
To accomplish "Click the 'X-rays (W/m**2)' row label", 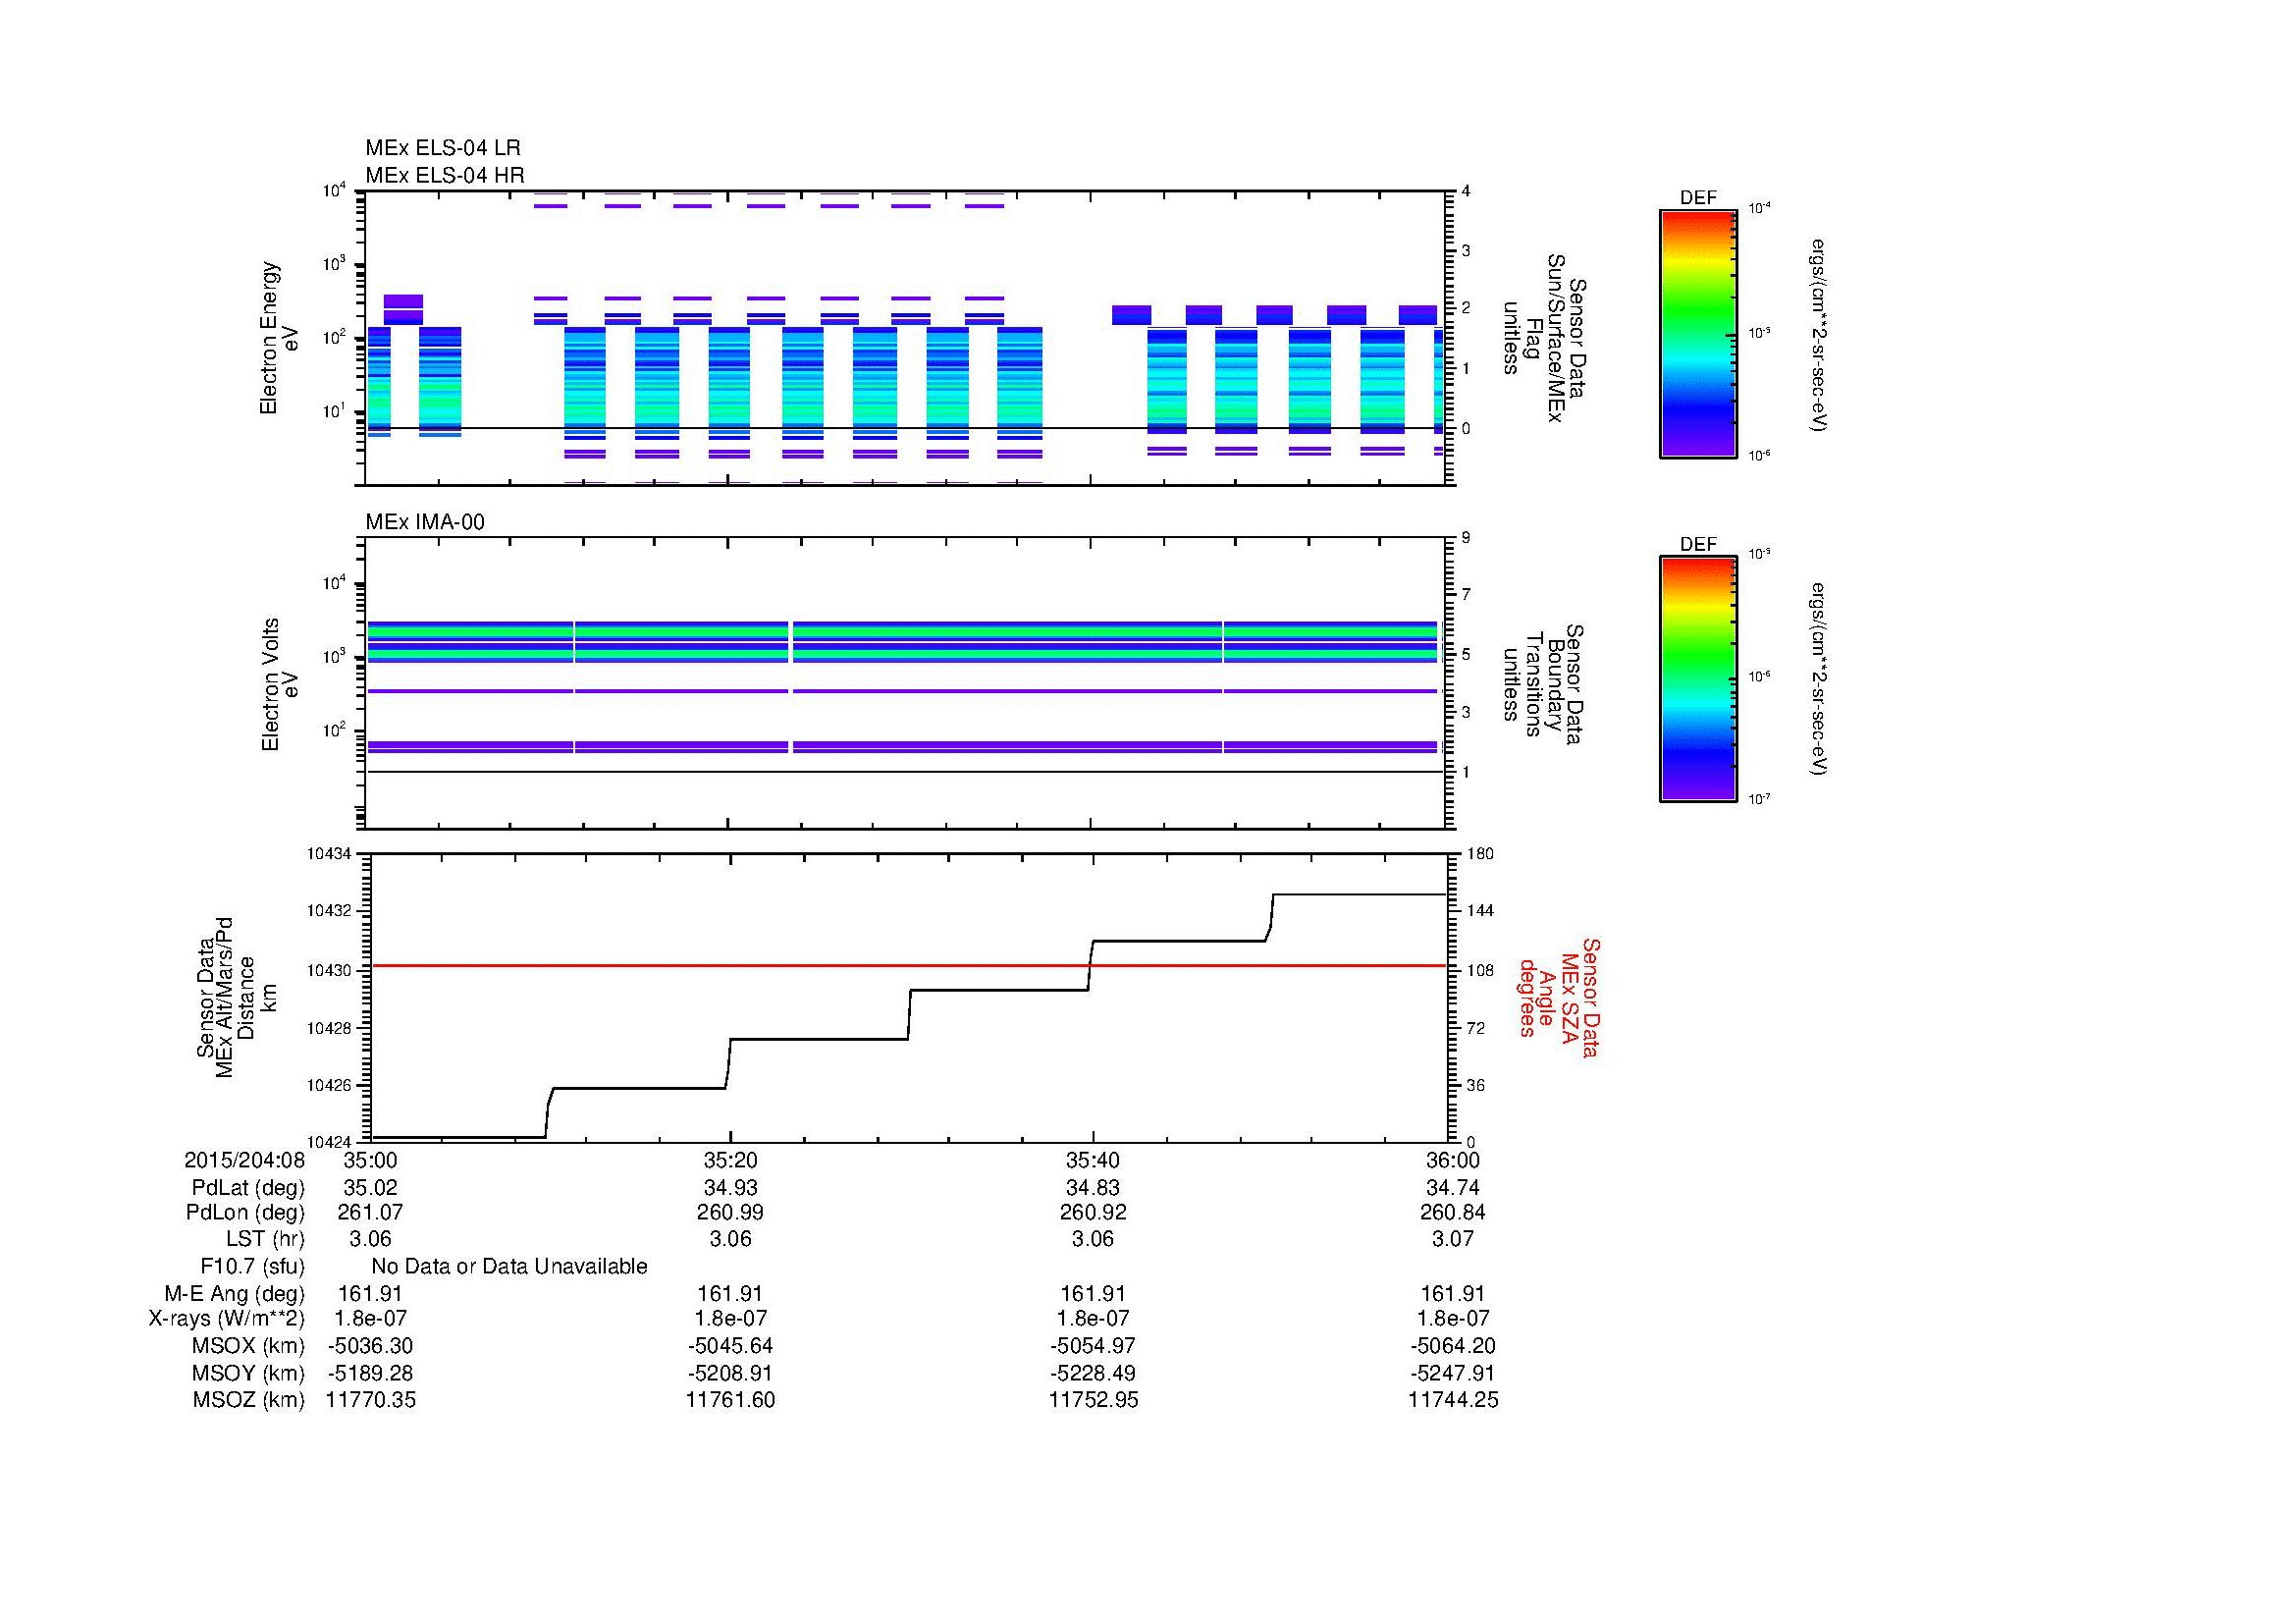I will click(x=227, y=1319).
